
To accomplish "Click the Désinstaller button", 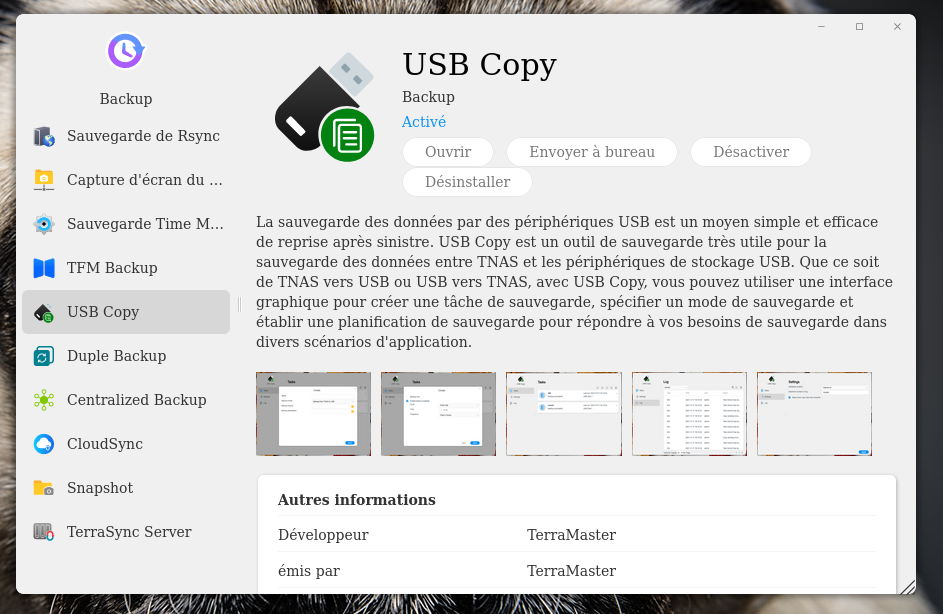I will tap(467, 182).
